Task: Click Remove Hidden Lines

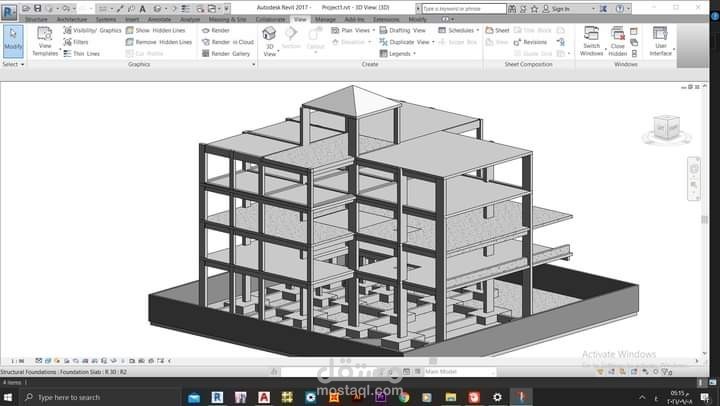Action: click(x=159, y=42)
